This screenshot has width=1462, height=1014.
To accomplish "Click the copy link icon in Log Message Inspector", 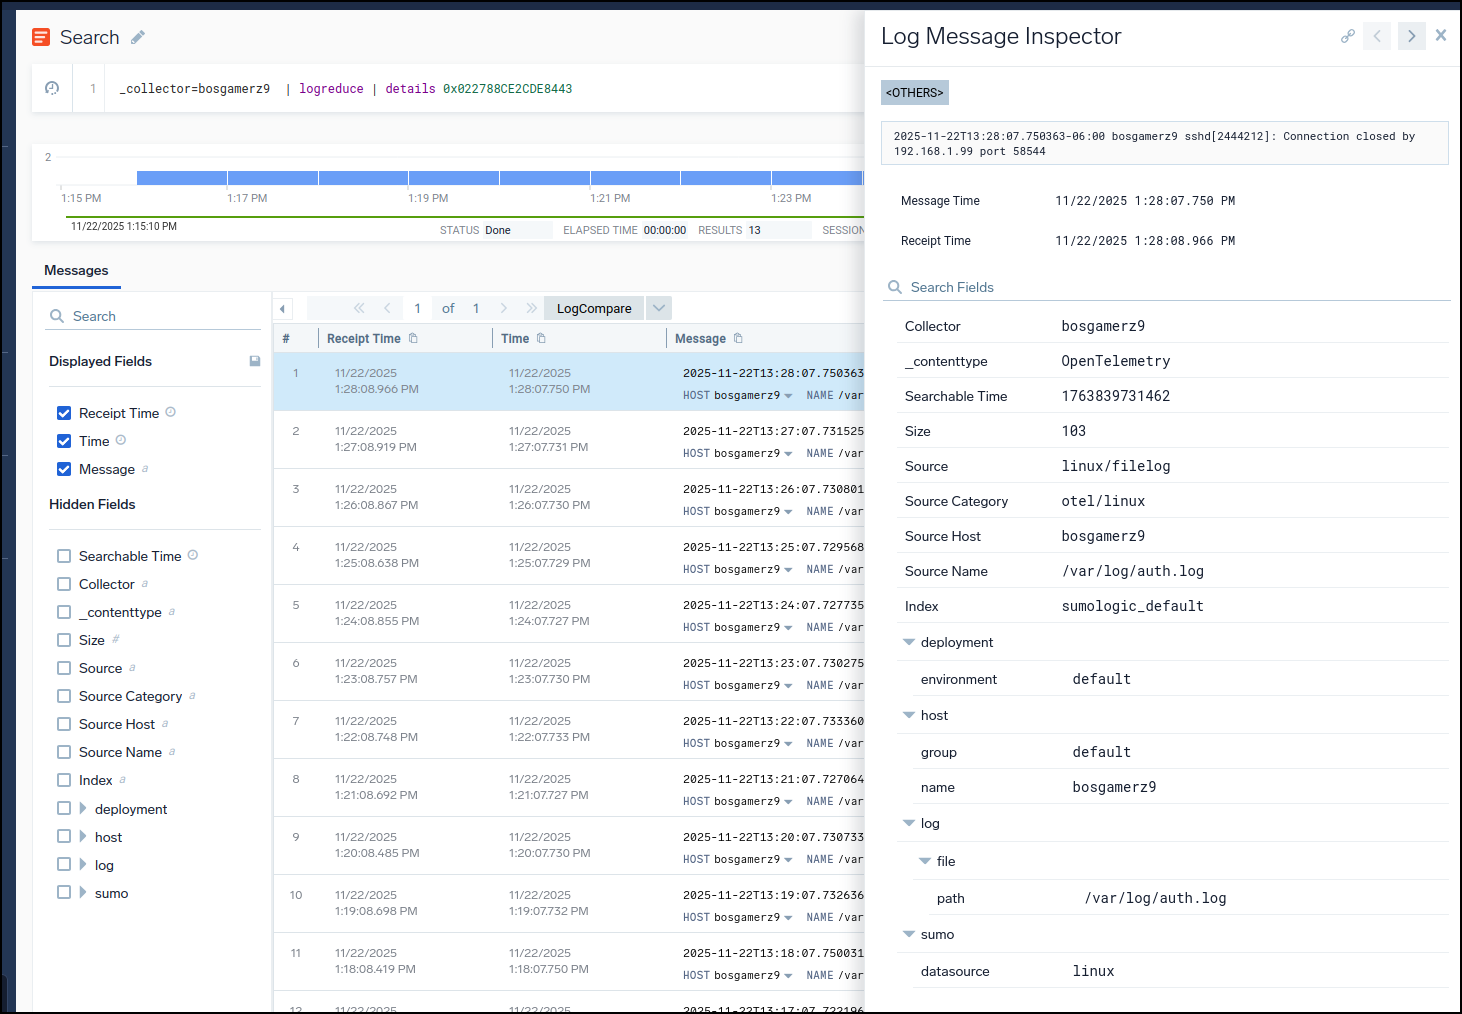I will click(x=1347, y=36).
